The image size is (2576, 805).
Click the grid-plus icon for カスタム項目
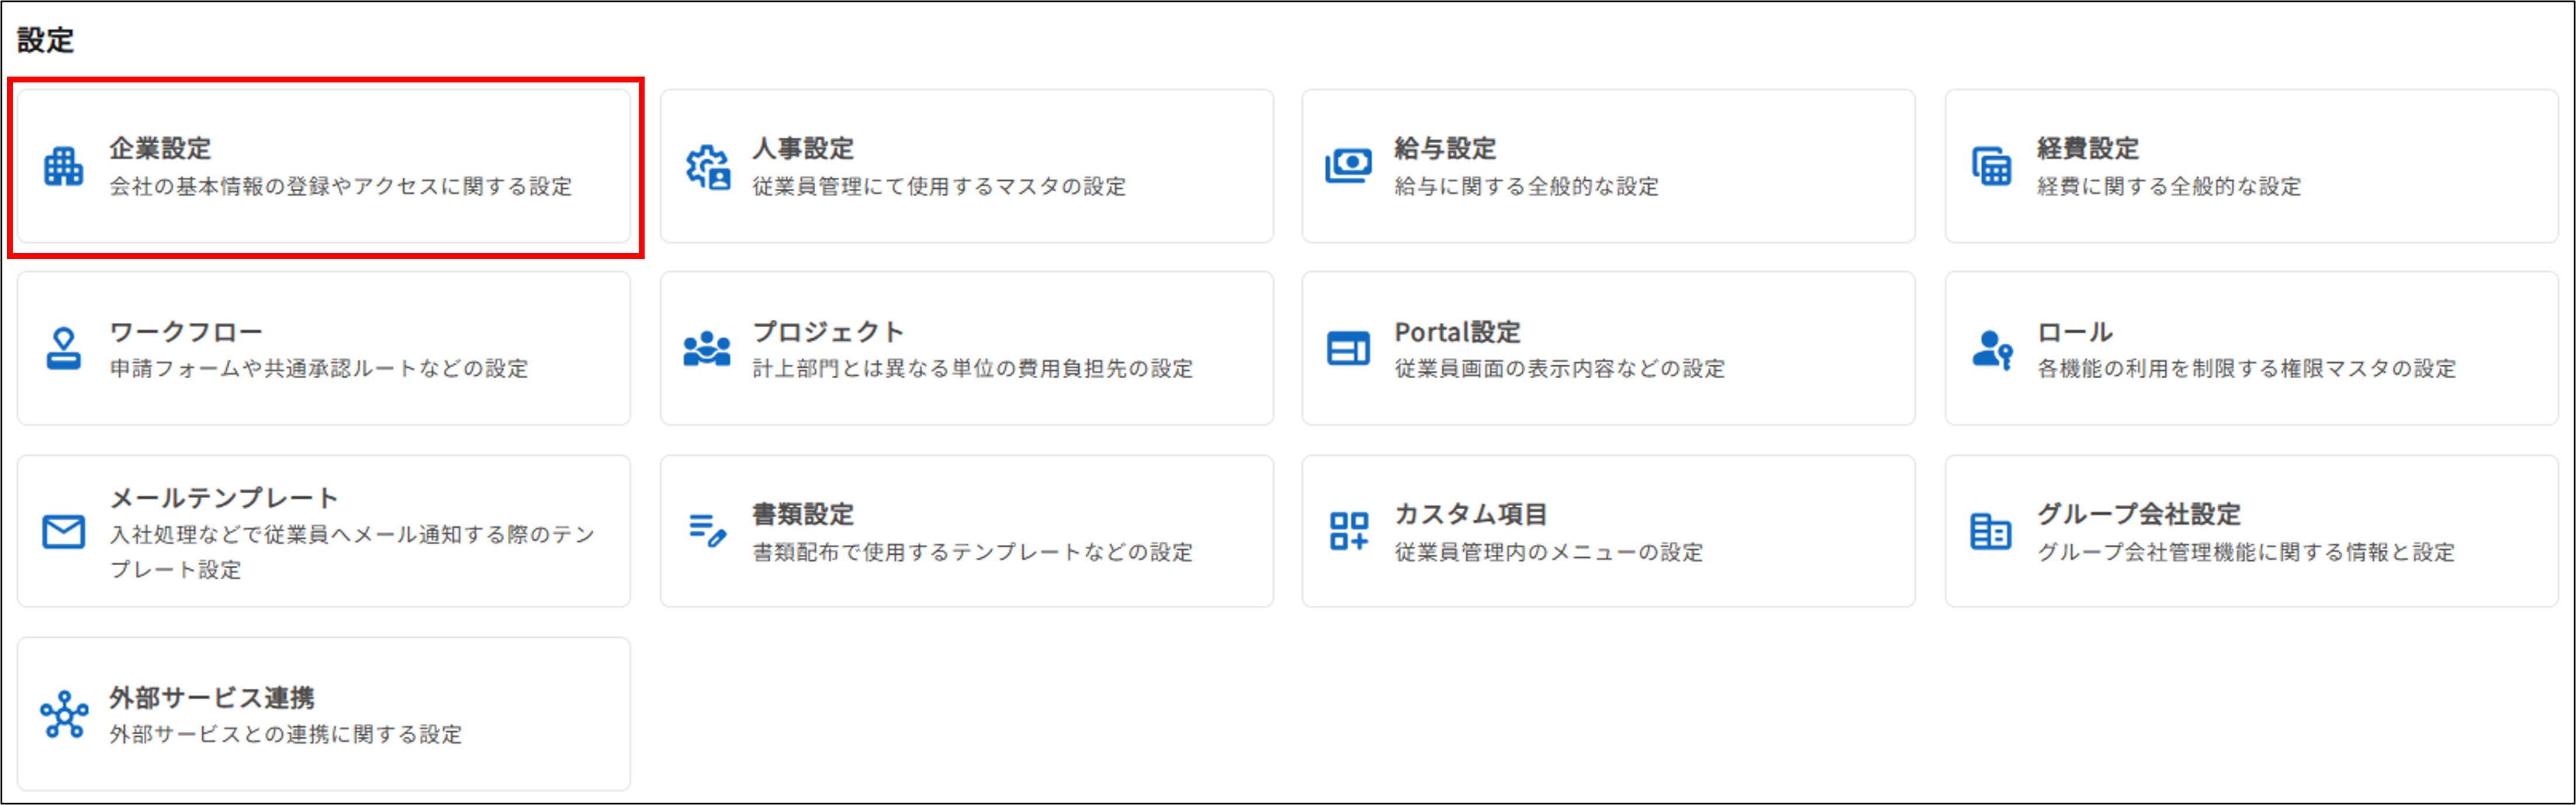[1348, 531]
